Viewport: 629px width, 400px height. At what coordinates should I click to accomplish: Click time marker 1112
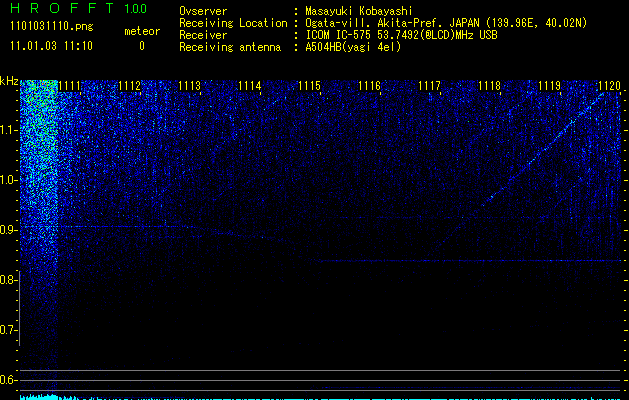click(130, 86)
